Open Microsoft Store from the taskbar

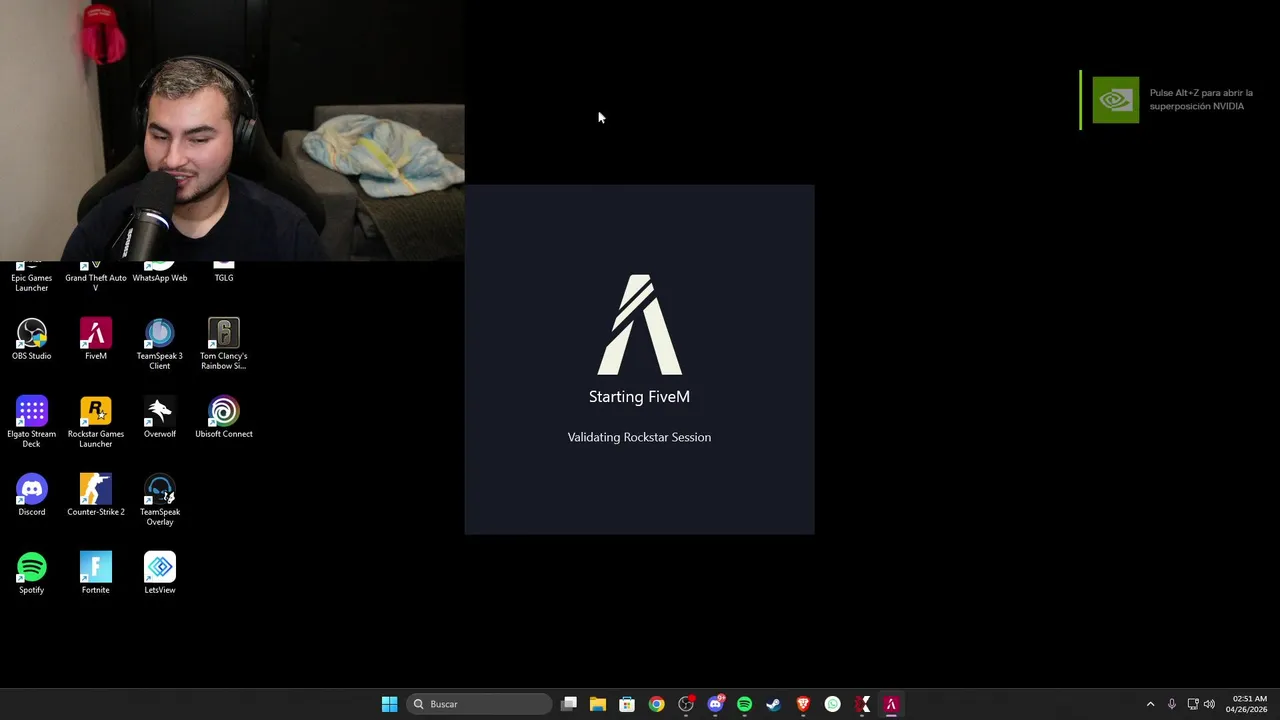[627, 704]
